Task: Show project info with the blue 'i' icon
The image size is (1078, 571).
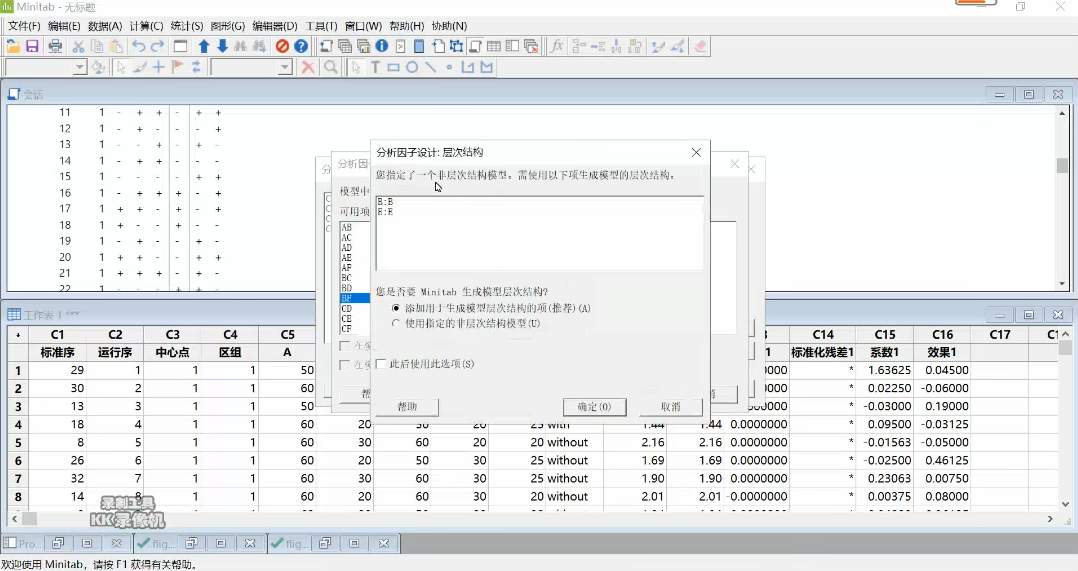Action: coord(382,46)
